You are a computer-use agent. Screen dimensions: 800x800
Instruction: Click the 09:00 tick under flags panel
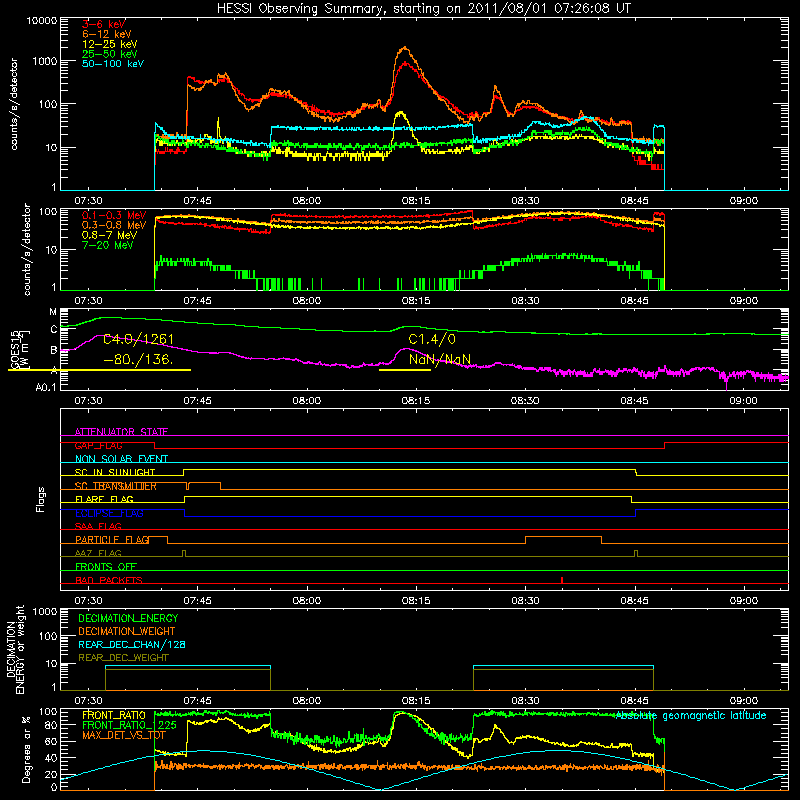pyautogui.click(x=743, y=601)
